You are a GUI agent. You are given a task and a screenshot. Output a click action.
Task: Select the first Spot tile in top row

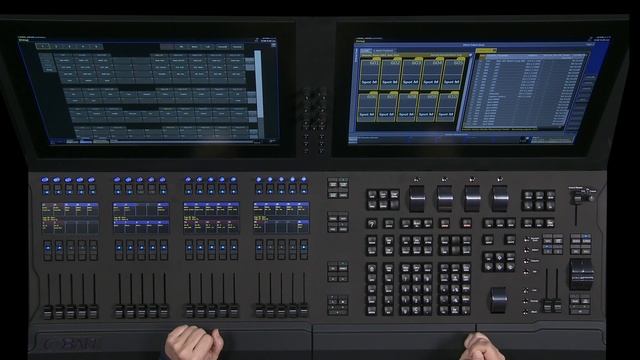click(x=370, y=73)
